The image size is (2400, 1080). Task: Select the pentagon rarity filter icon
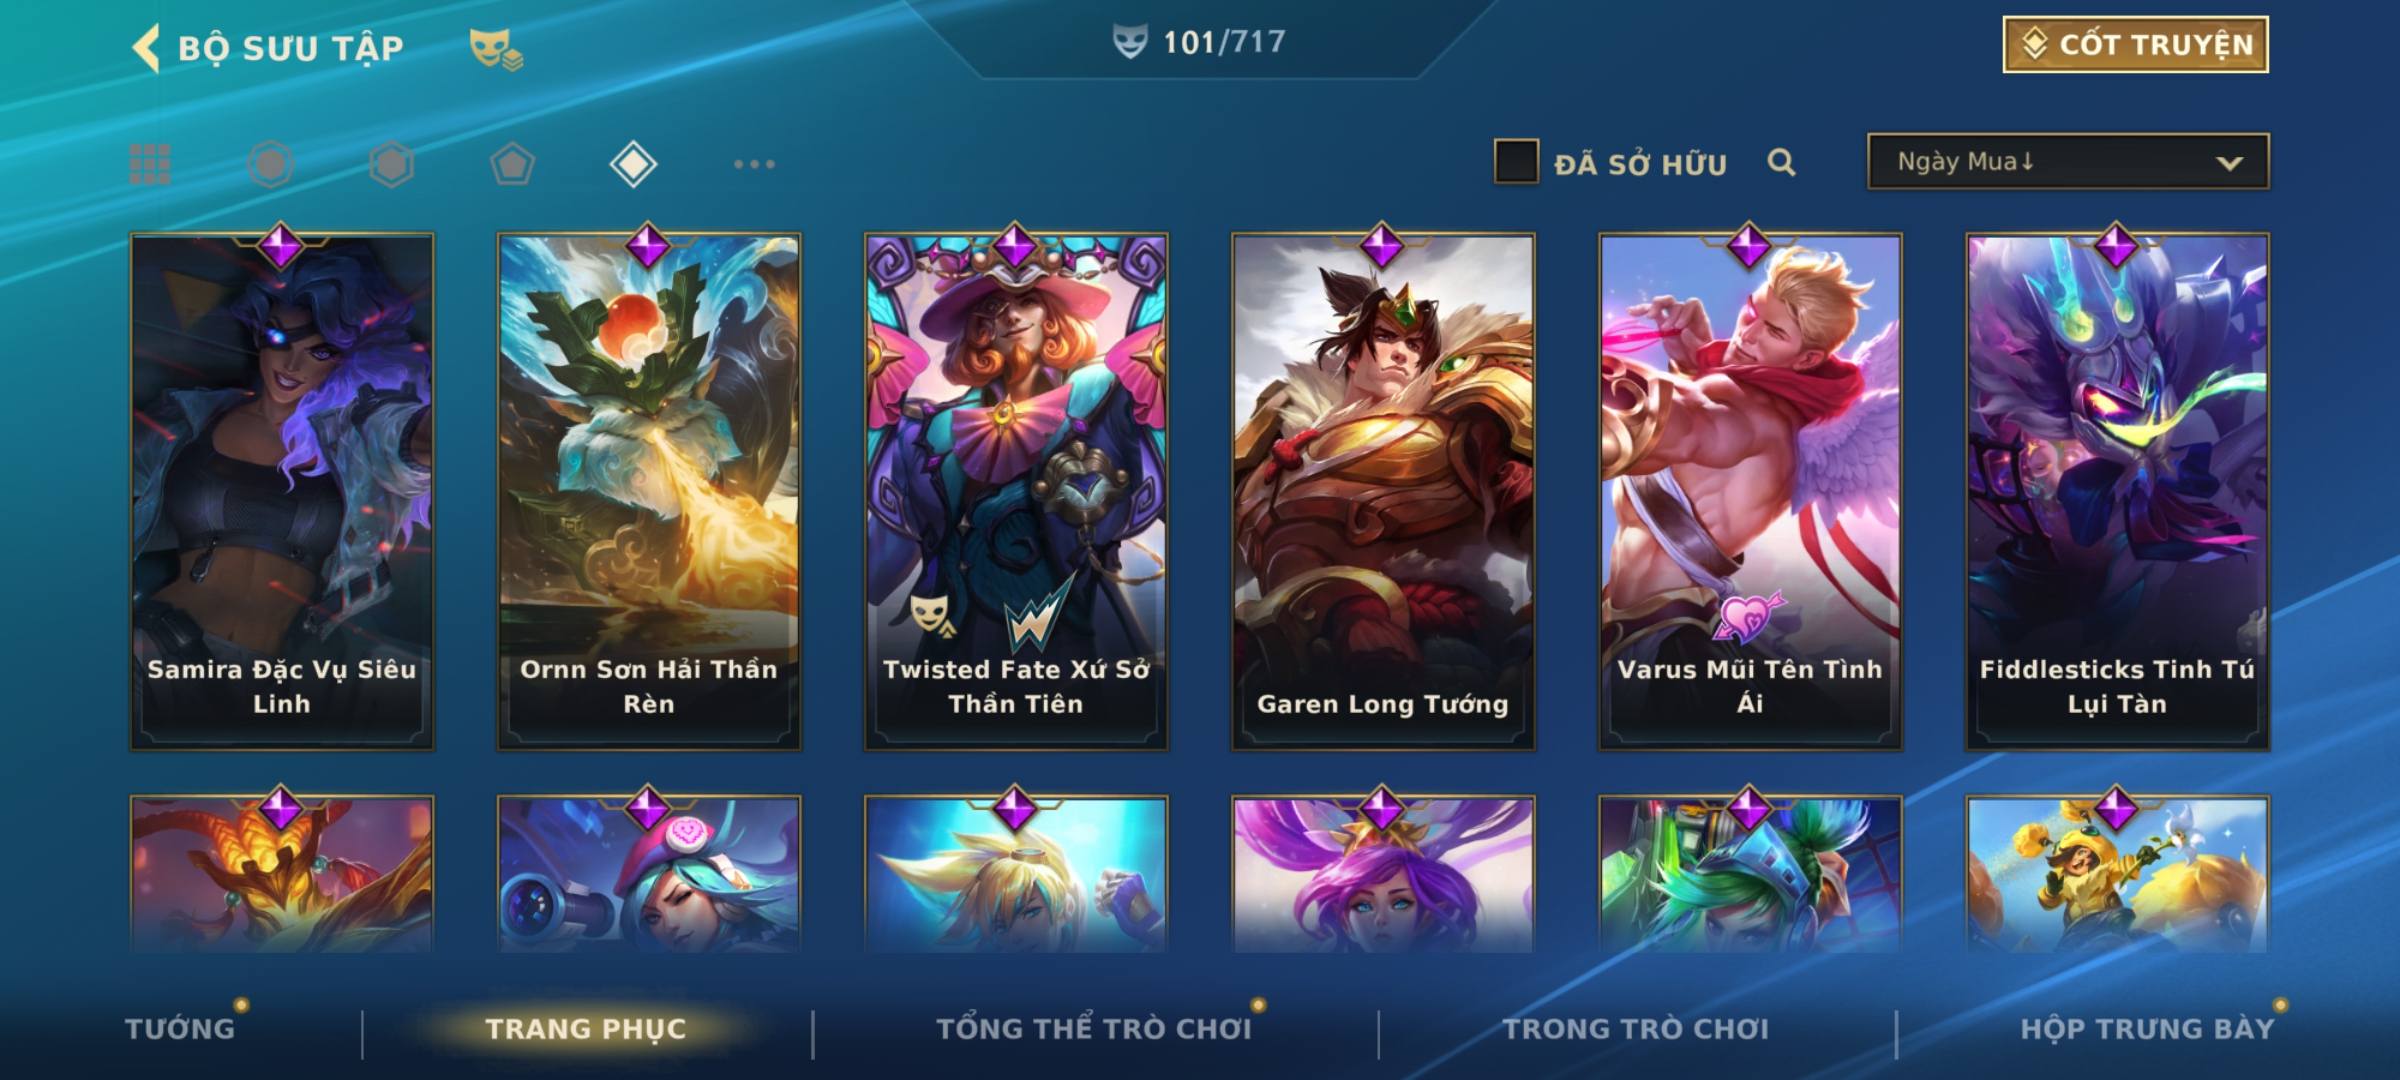[512, 164]
